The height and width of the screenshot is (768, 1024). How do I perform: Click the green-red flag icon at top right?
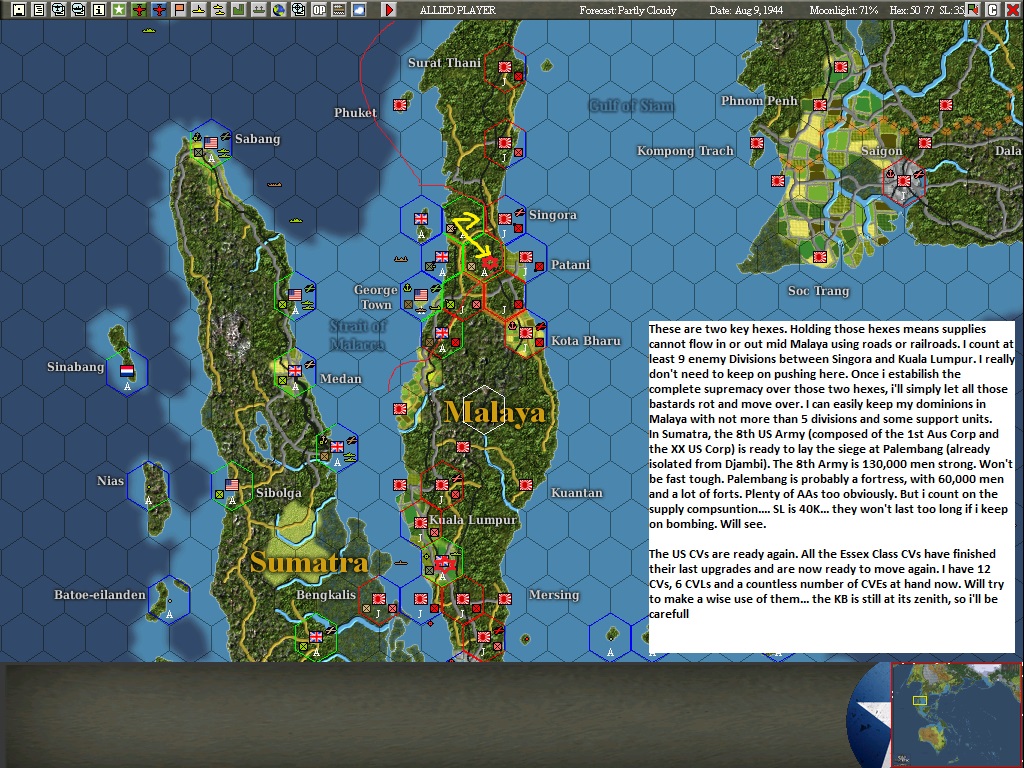pyautogui.click(x=972, y=10)
